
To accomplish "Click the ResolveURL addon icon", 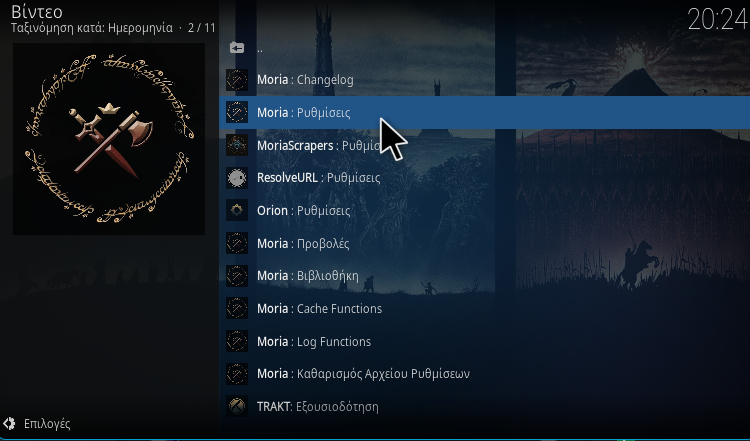I will tap(237, 178).
